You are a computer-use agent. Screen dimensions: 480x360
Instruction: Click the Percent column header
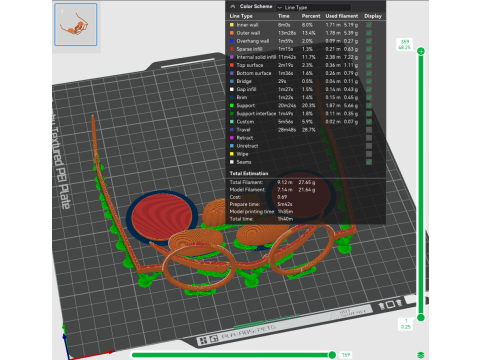click(311, 16)
